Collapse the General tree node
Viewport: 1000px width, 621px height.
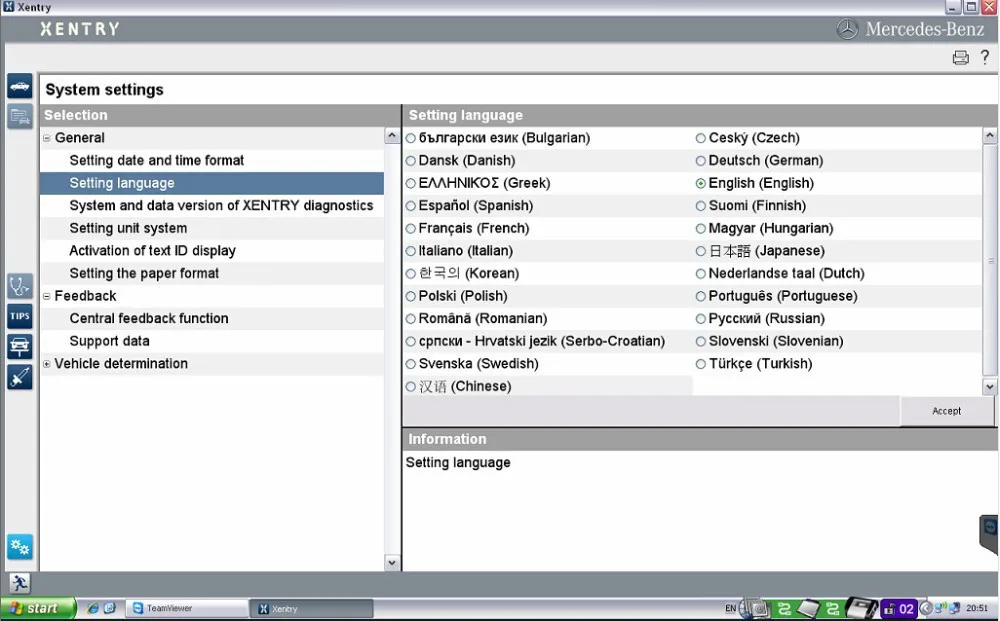(x=47, y=138)
